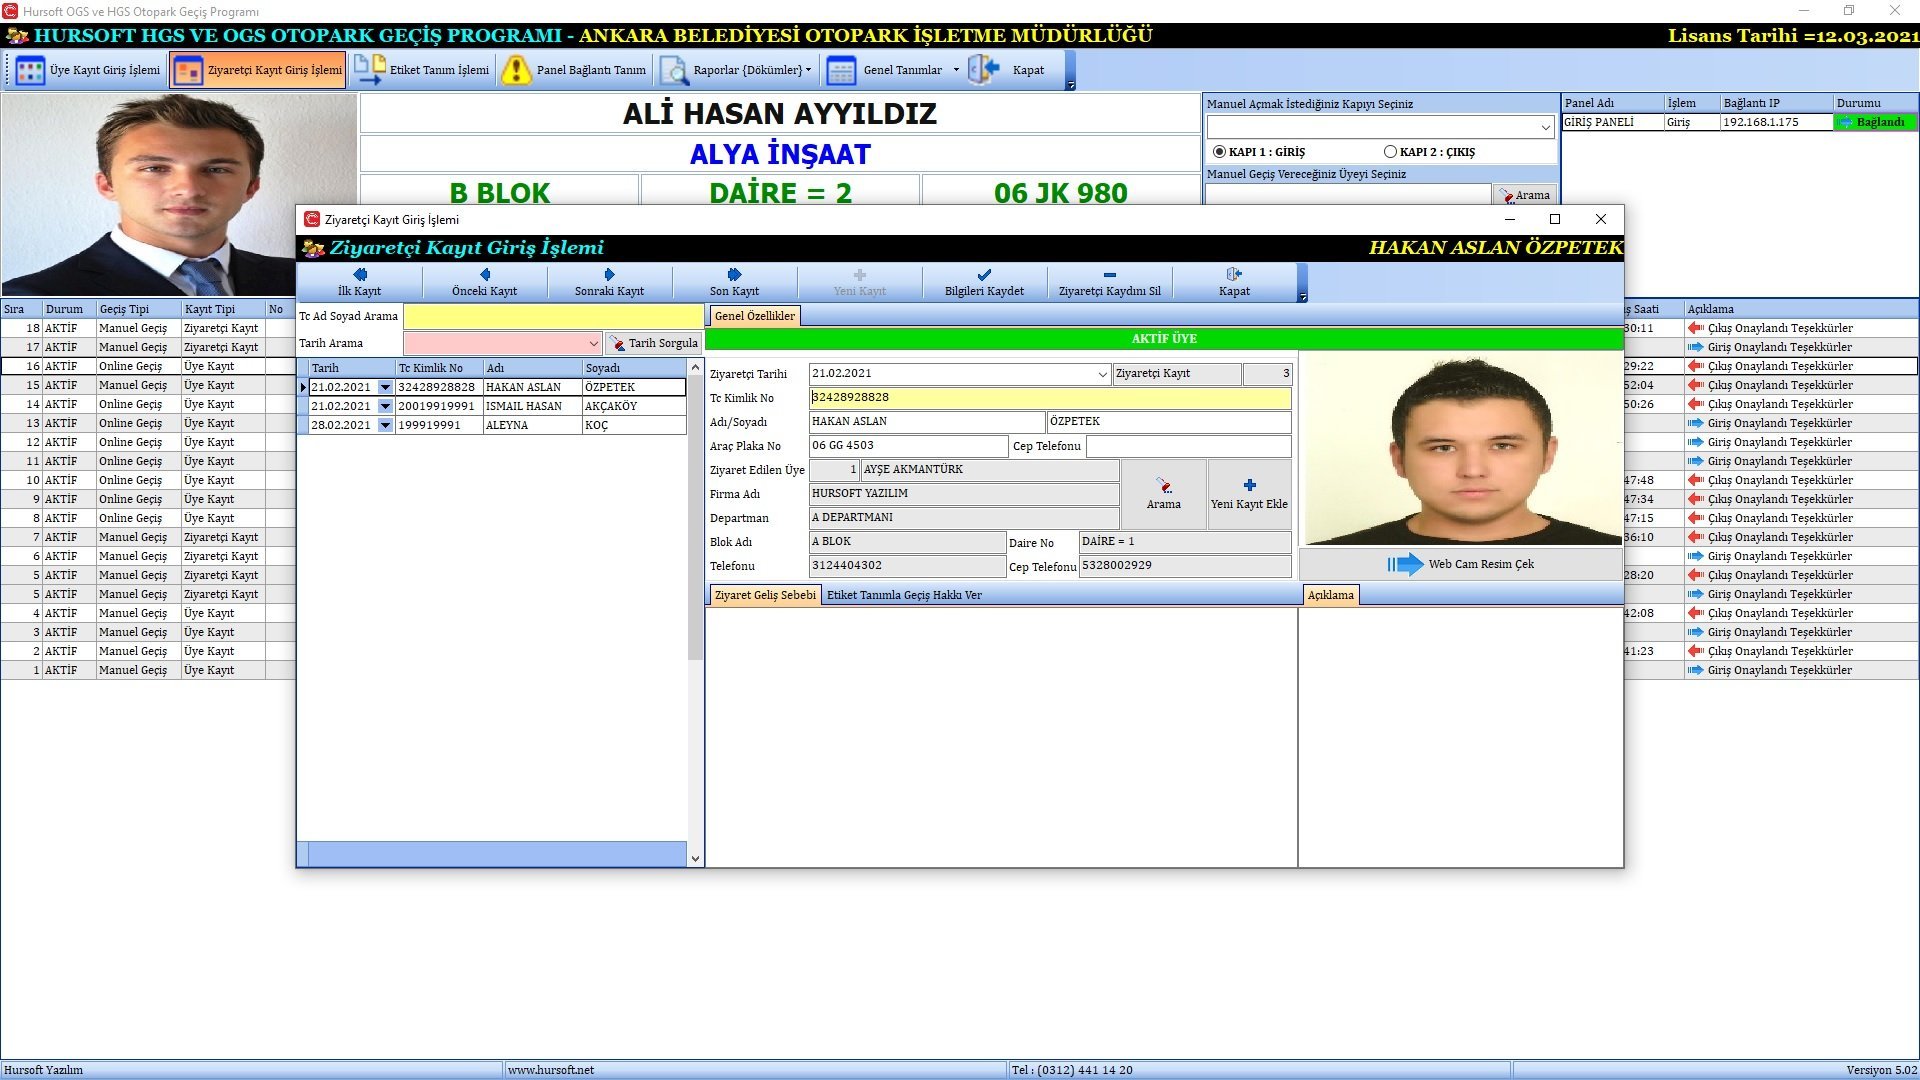
Task: Select KAPI 1 : GİRİŞ radio button
Action: (1219, 152)
